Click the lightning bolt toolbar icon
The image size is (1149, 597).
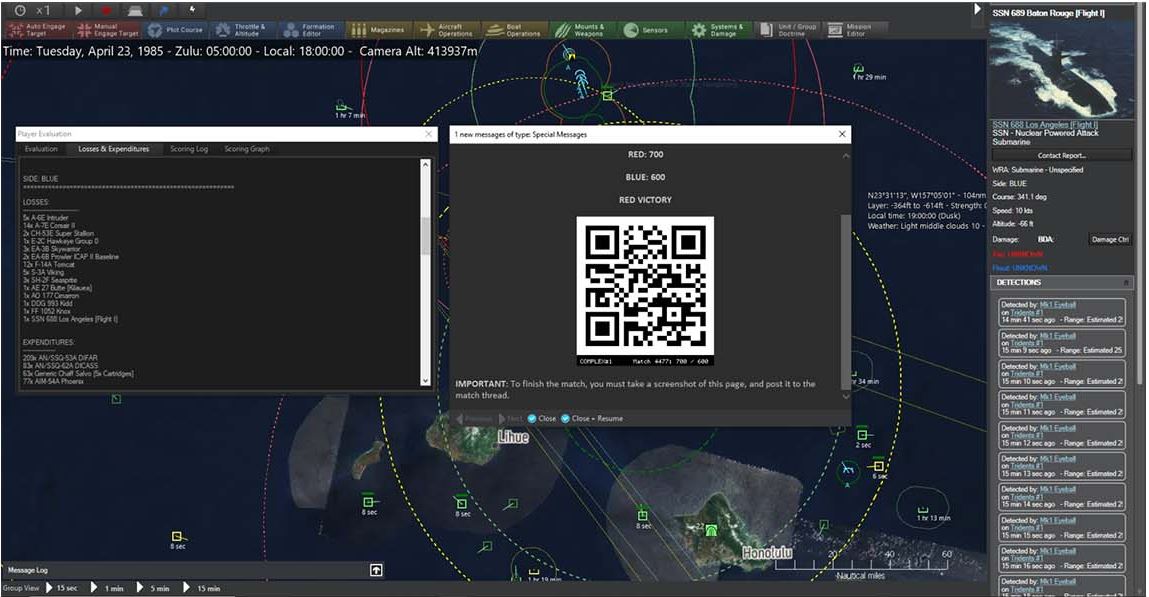click(192, 10)
